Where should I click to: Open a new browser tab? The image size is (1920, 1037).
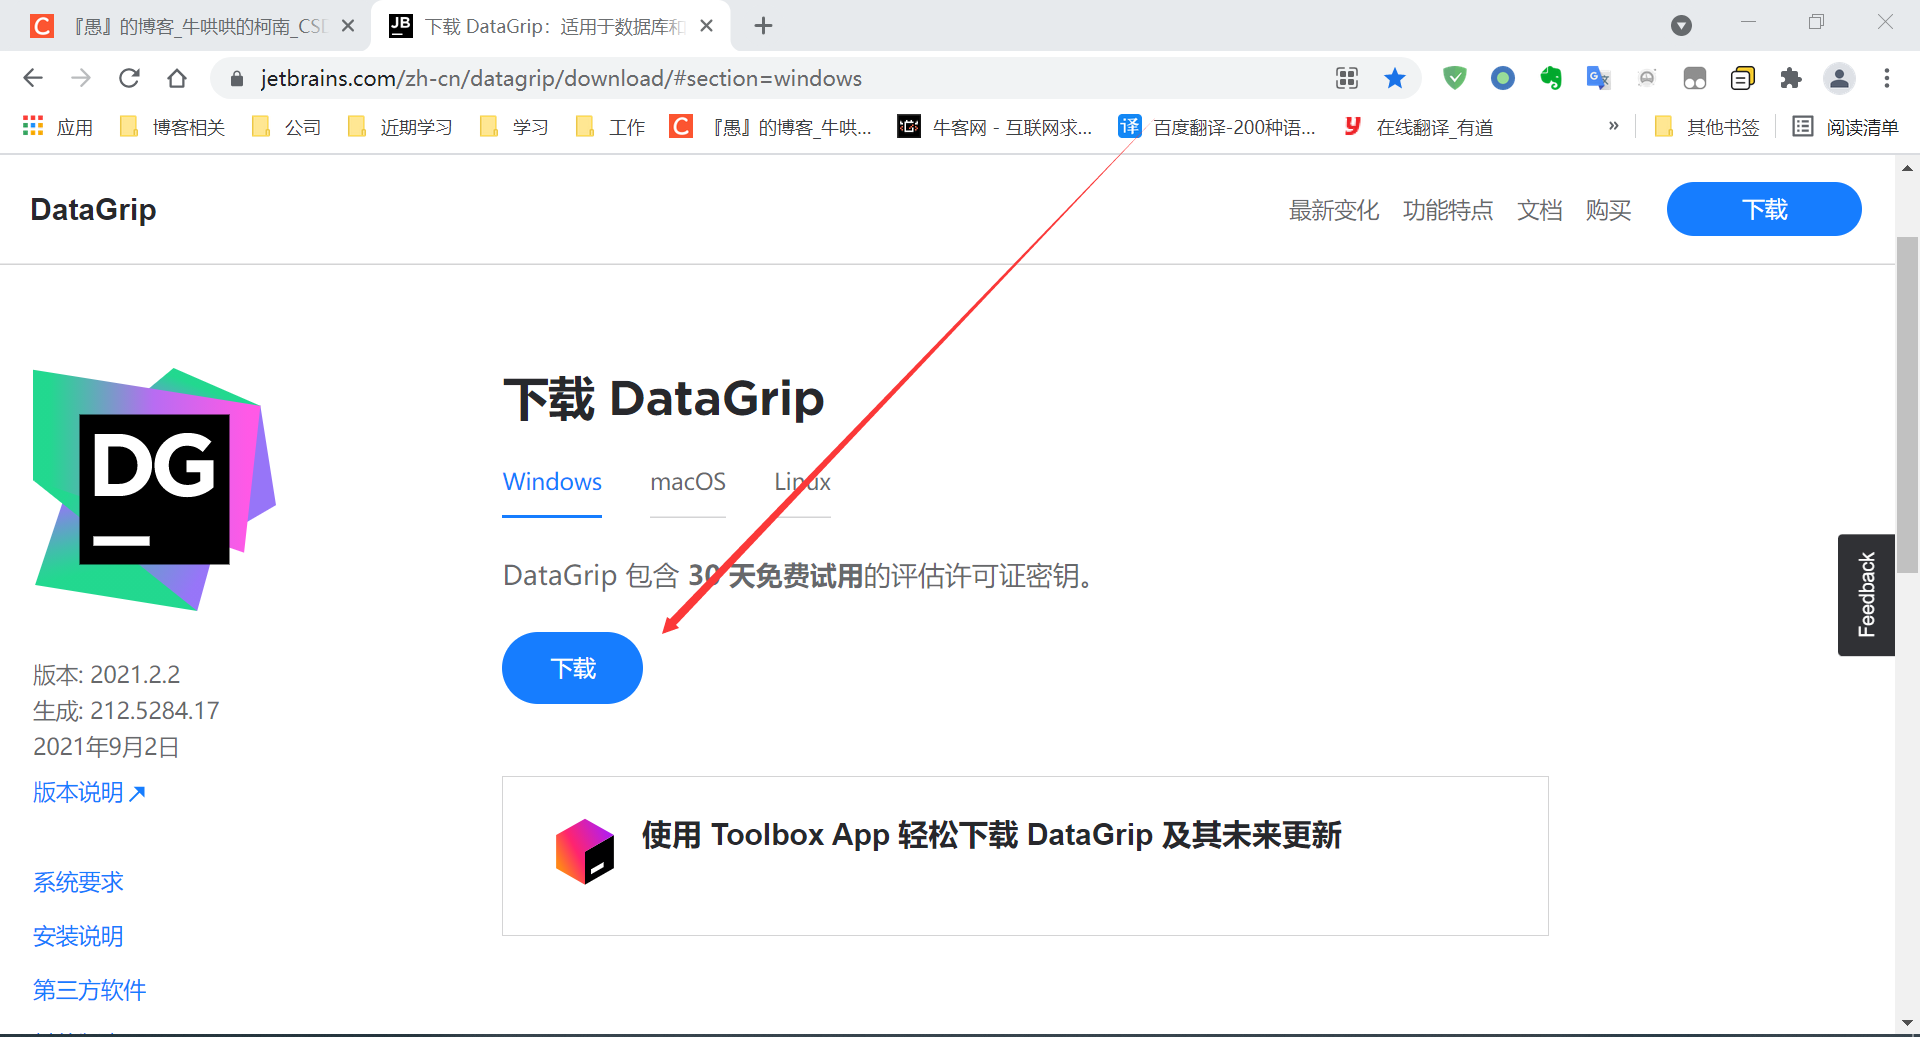pos(764,26)
